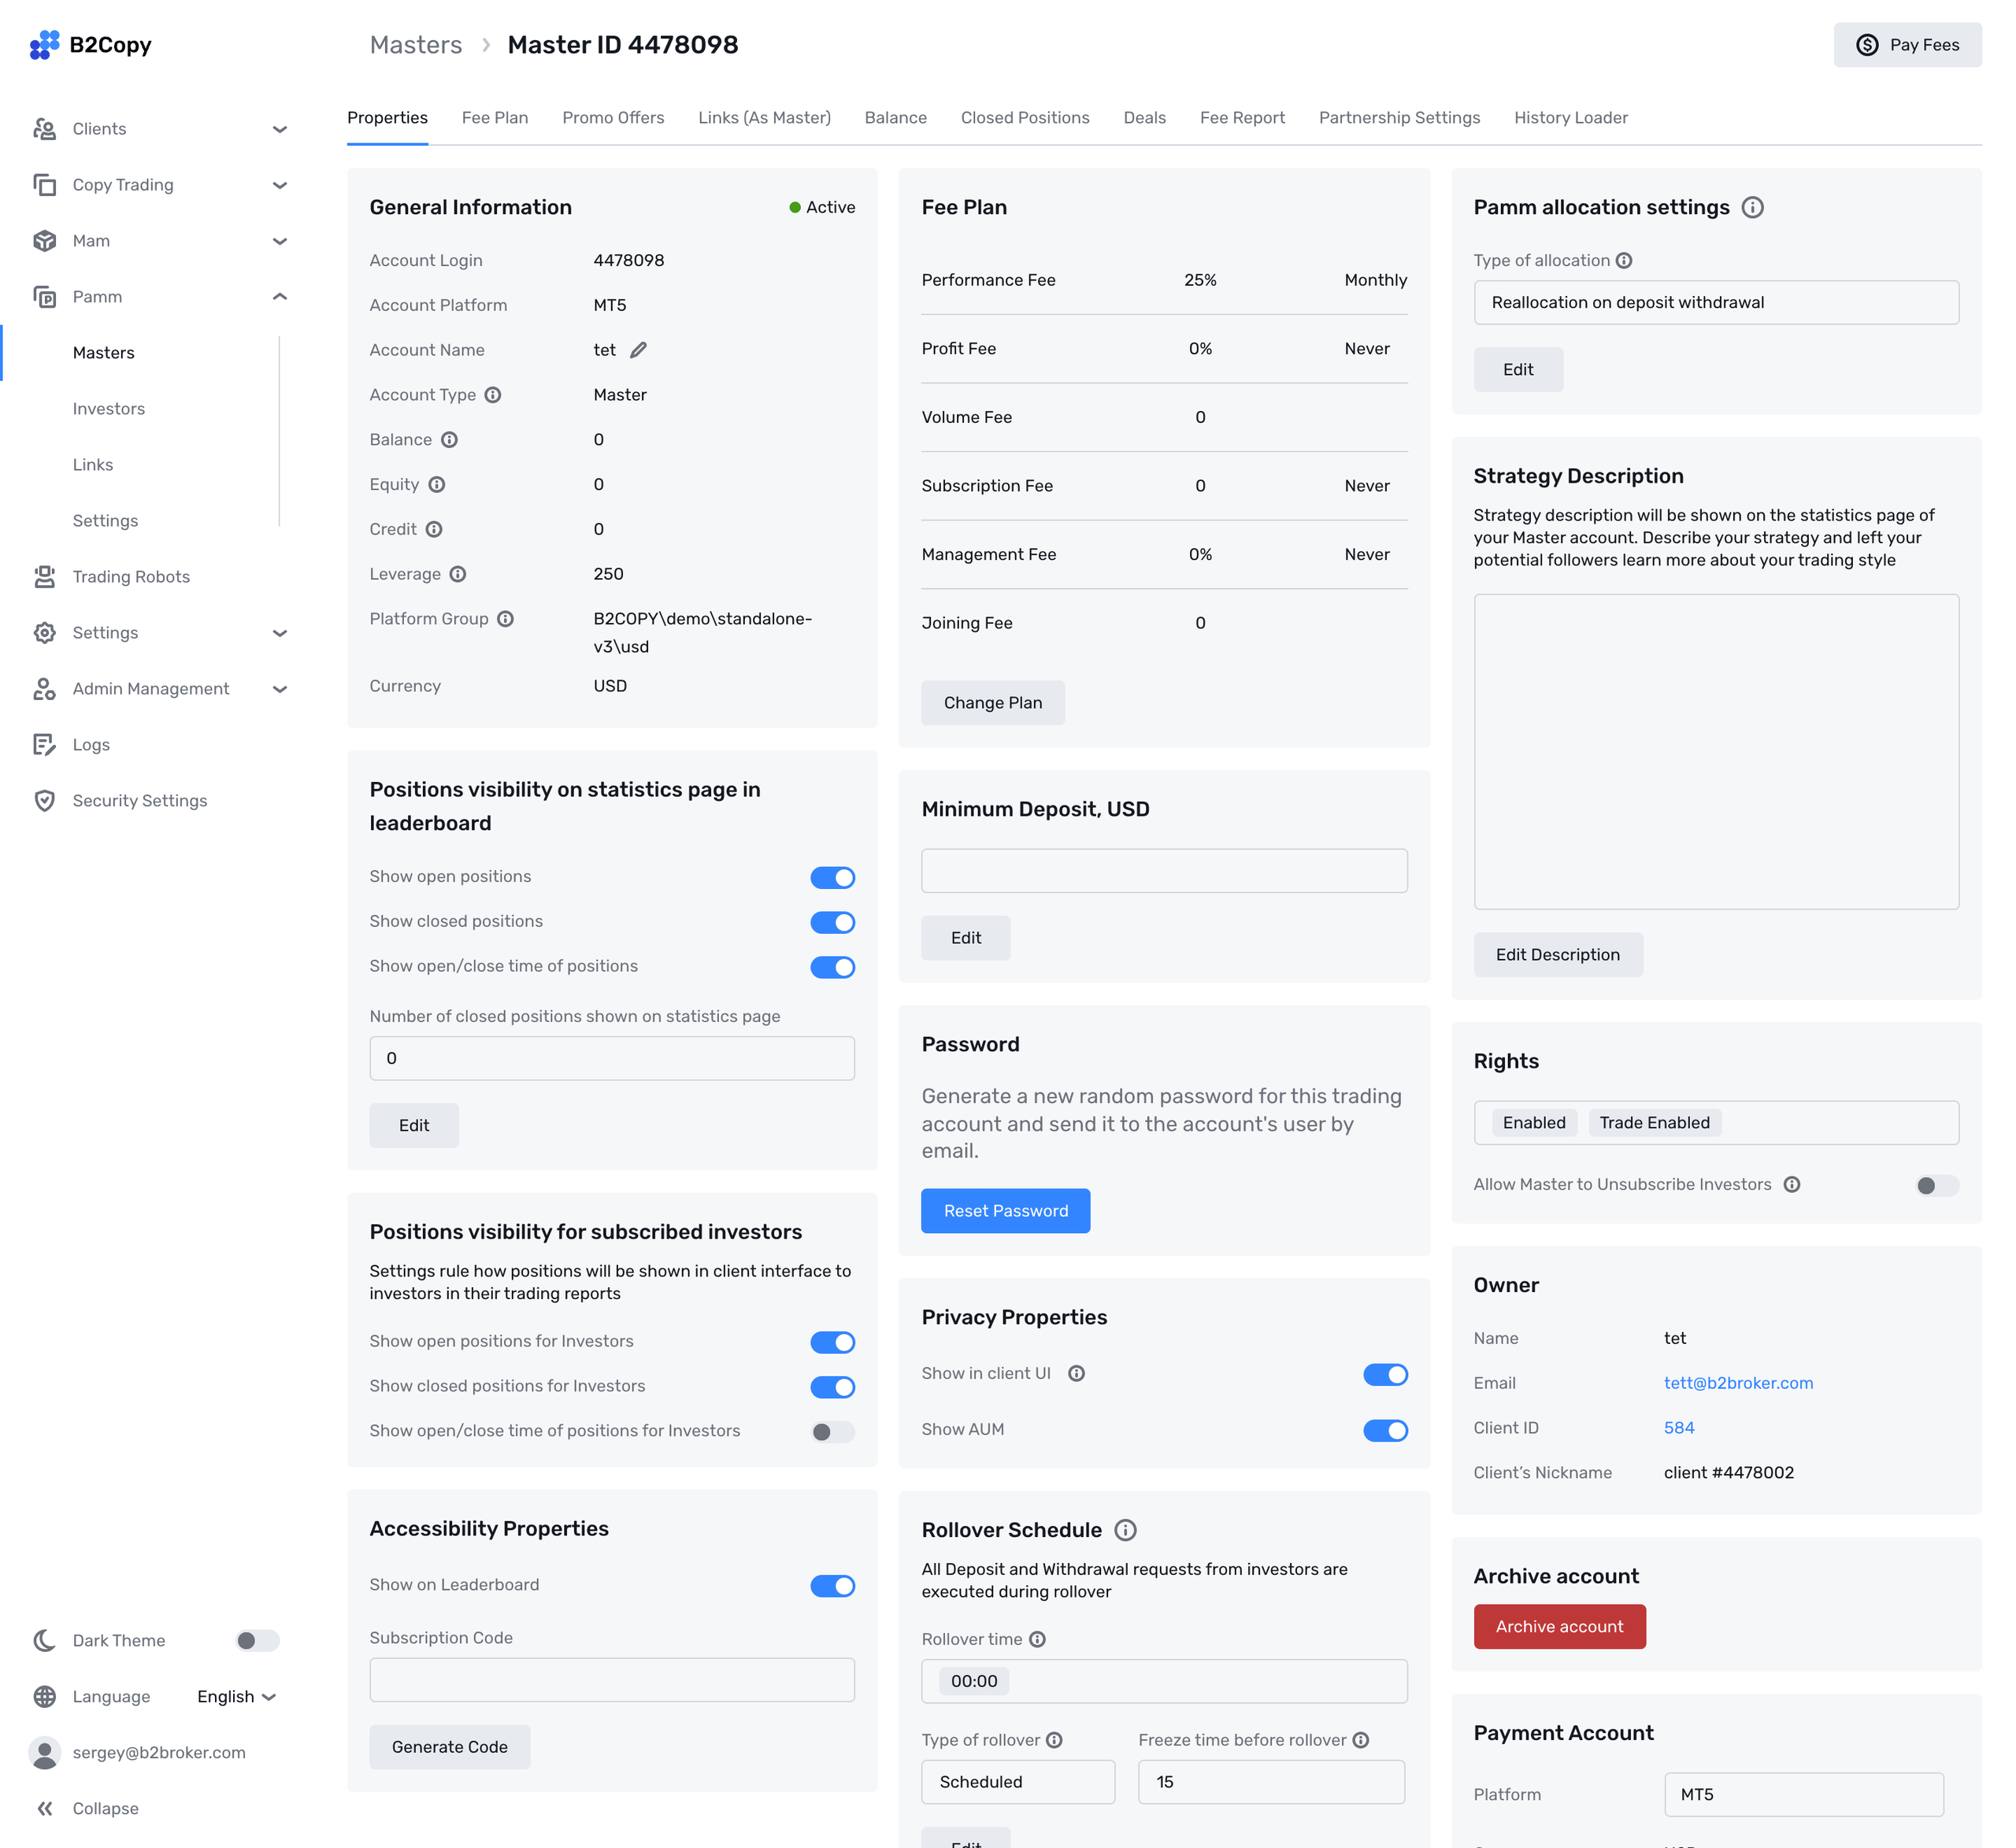Expand the Clients menu chevron
The width and height of the screenshot is (2016, 1848).
pos(280,129)
